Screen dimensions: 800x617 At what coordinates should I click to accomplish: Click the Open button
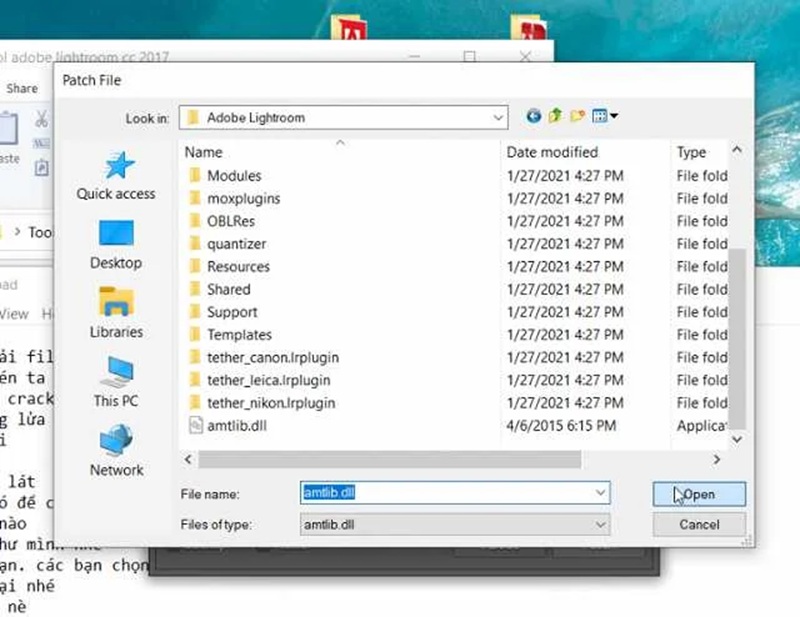click(x=698, y=492)
